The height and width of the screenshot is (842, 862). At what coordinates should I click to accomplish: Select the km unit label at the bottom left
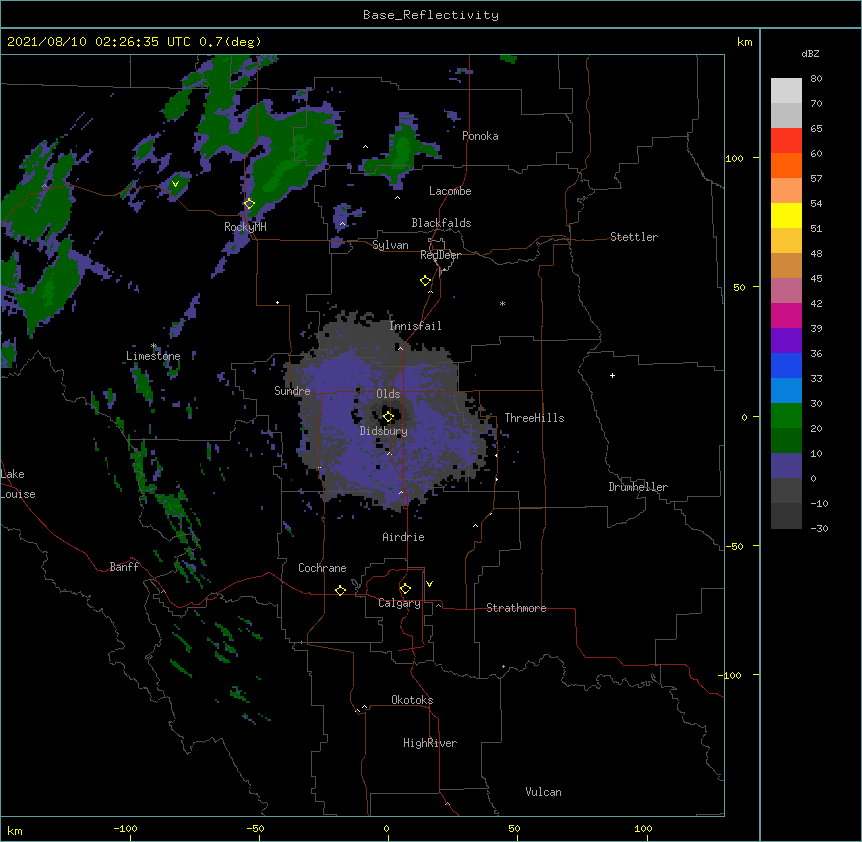(15, 830)
